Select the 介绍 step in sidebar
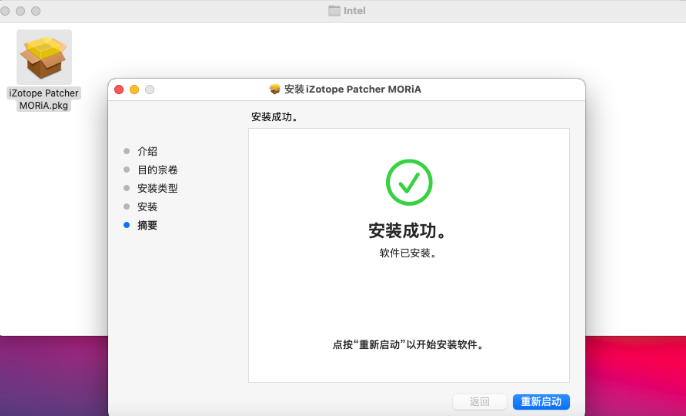 147,151
